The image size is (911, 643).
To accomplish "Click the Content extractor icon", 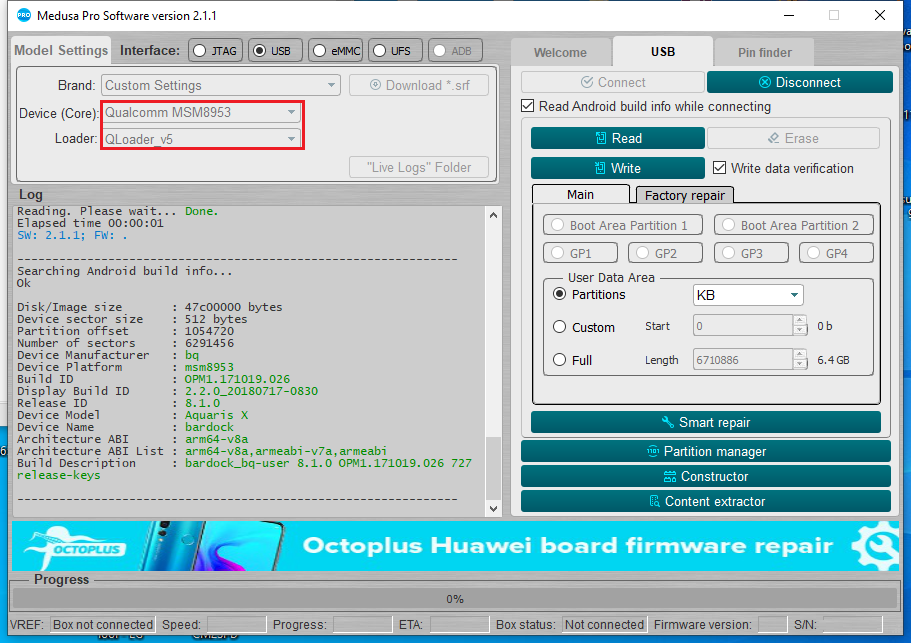I will (654, 501).
